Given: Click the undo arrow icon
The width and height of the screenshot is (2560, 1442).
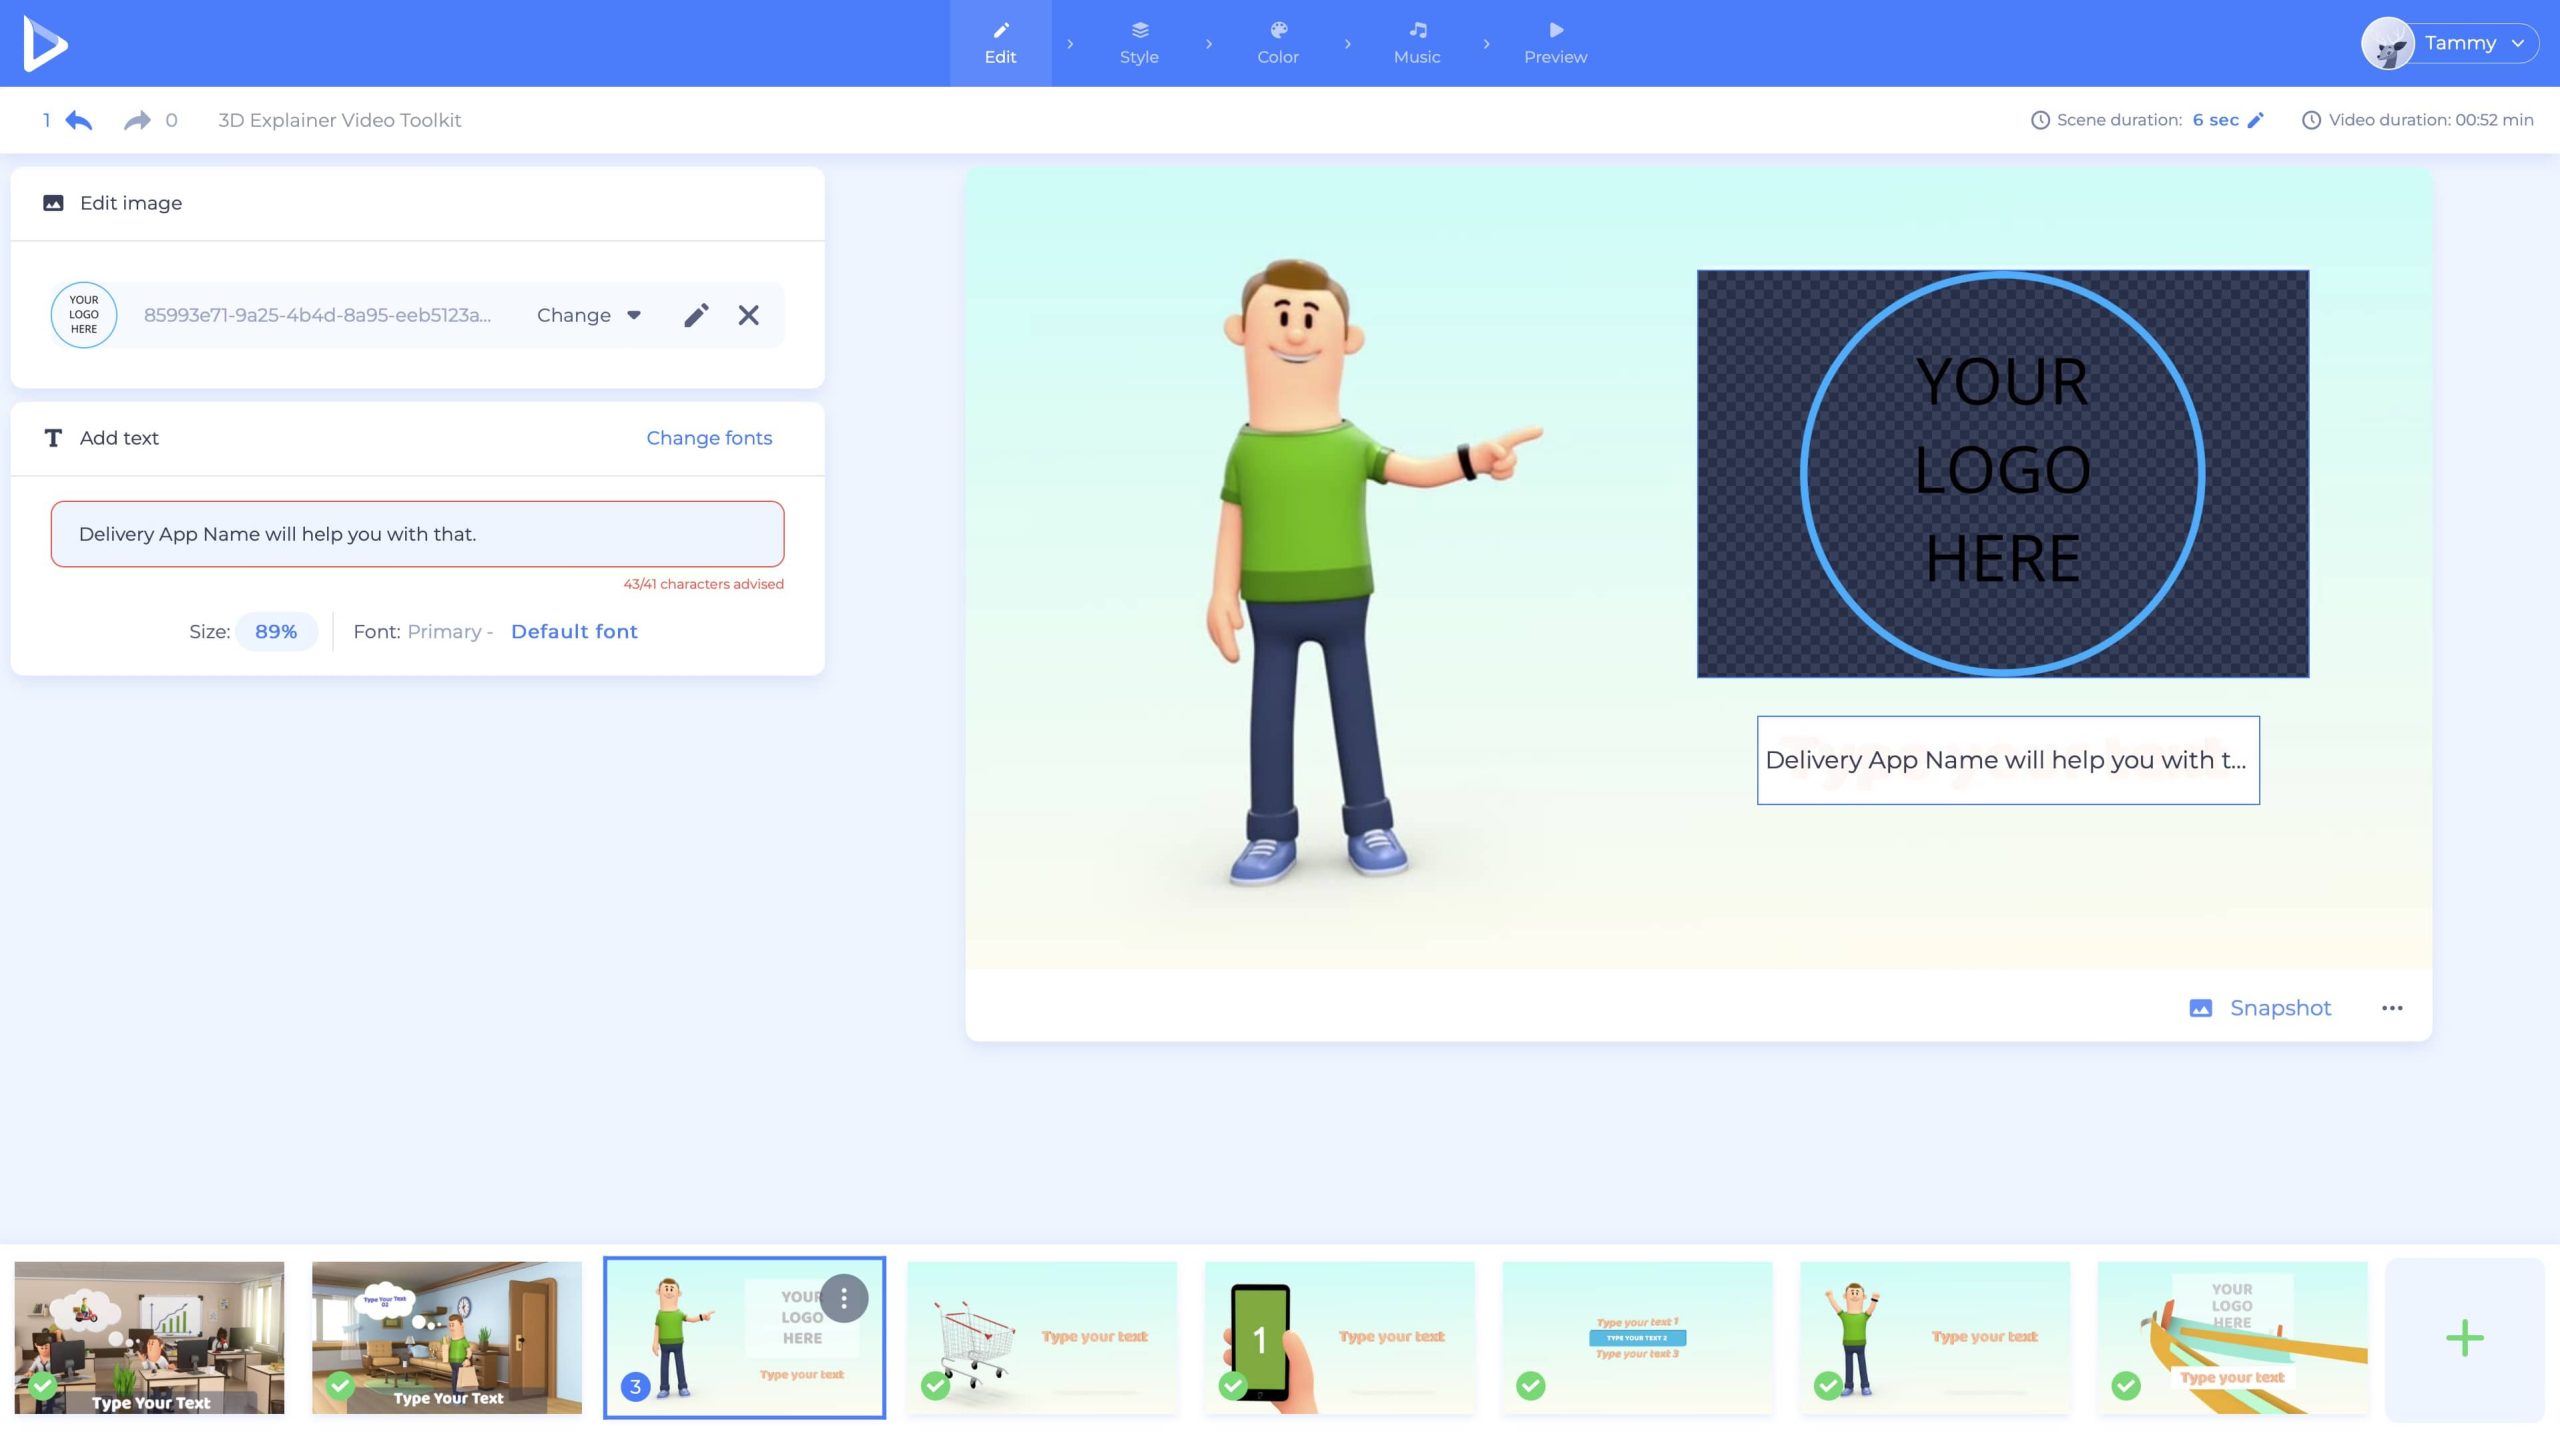Looking at the screenshot, I should [78, 120].
